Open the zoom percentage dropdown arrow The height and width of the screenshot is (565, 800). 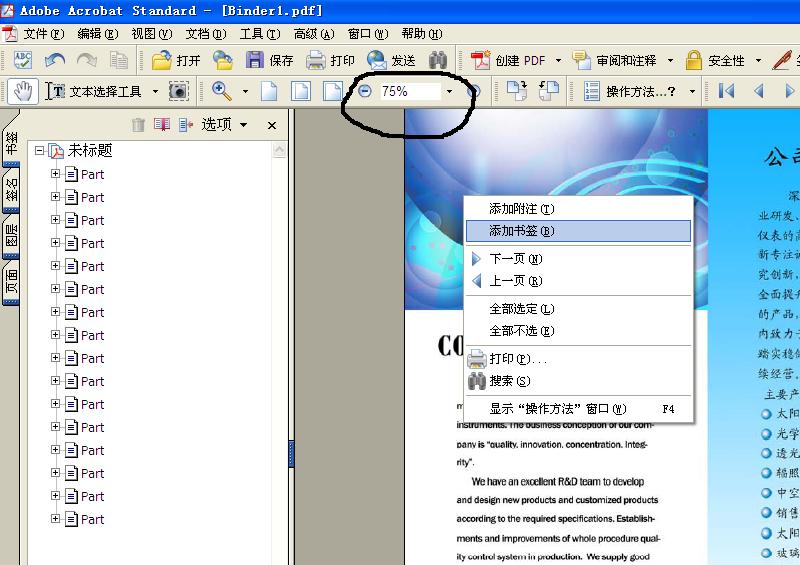click(449, 91)
